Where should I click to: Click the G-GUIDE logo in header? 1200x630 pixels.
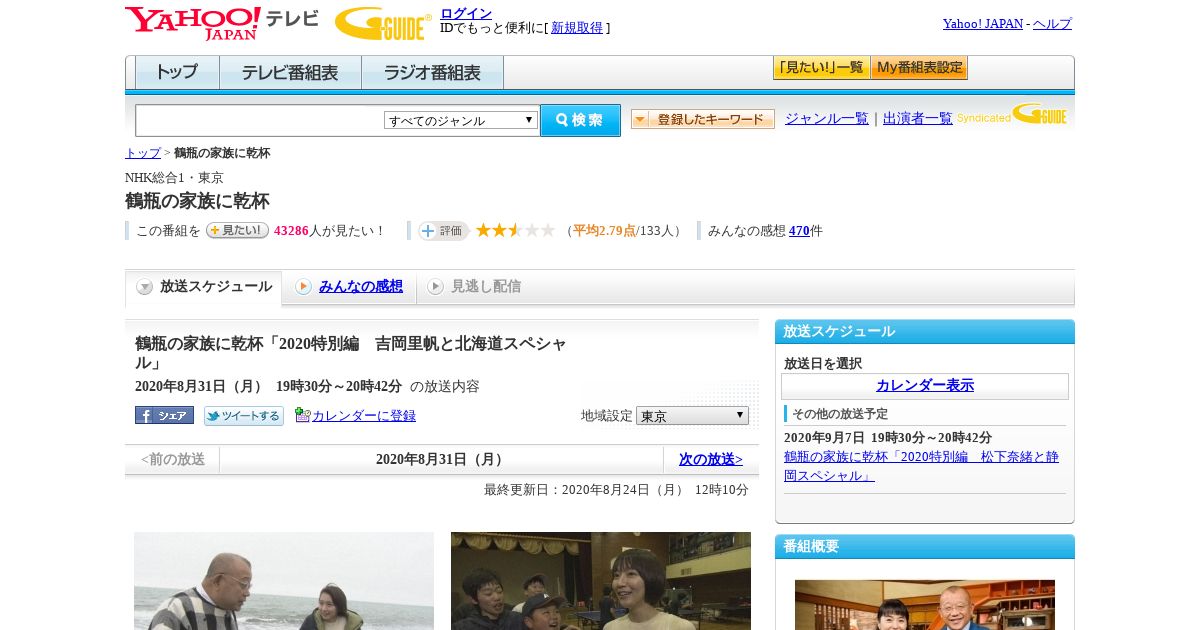pyautogui.click(x=383, y=24)
